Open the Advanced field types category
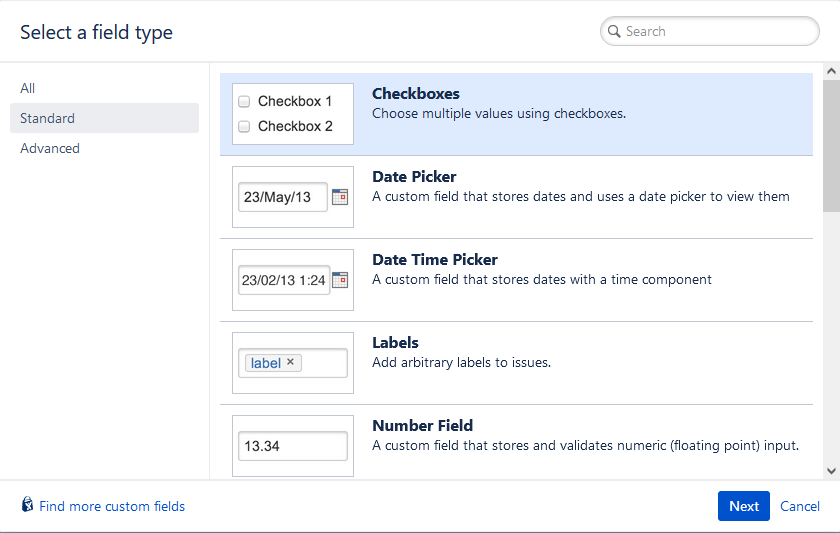The image size is (840, 533). pyautogui.click(x=50, y=148)
